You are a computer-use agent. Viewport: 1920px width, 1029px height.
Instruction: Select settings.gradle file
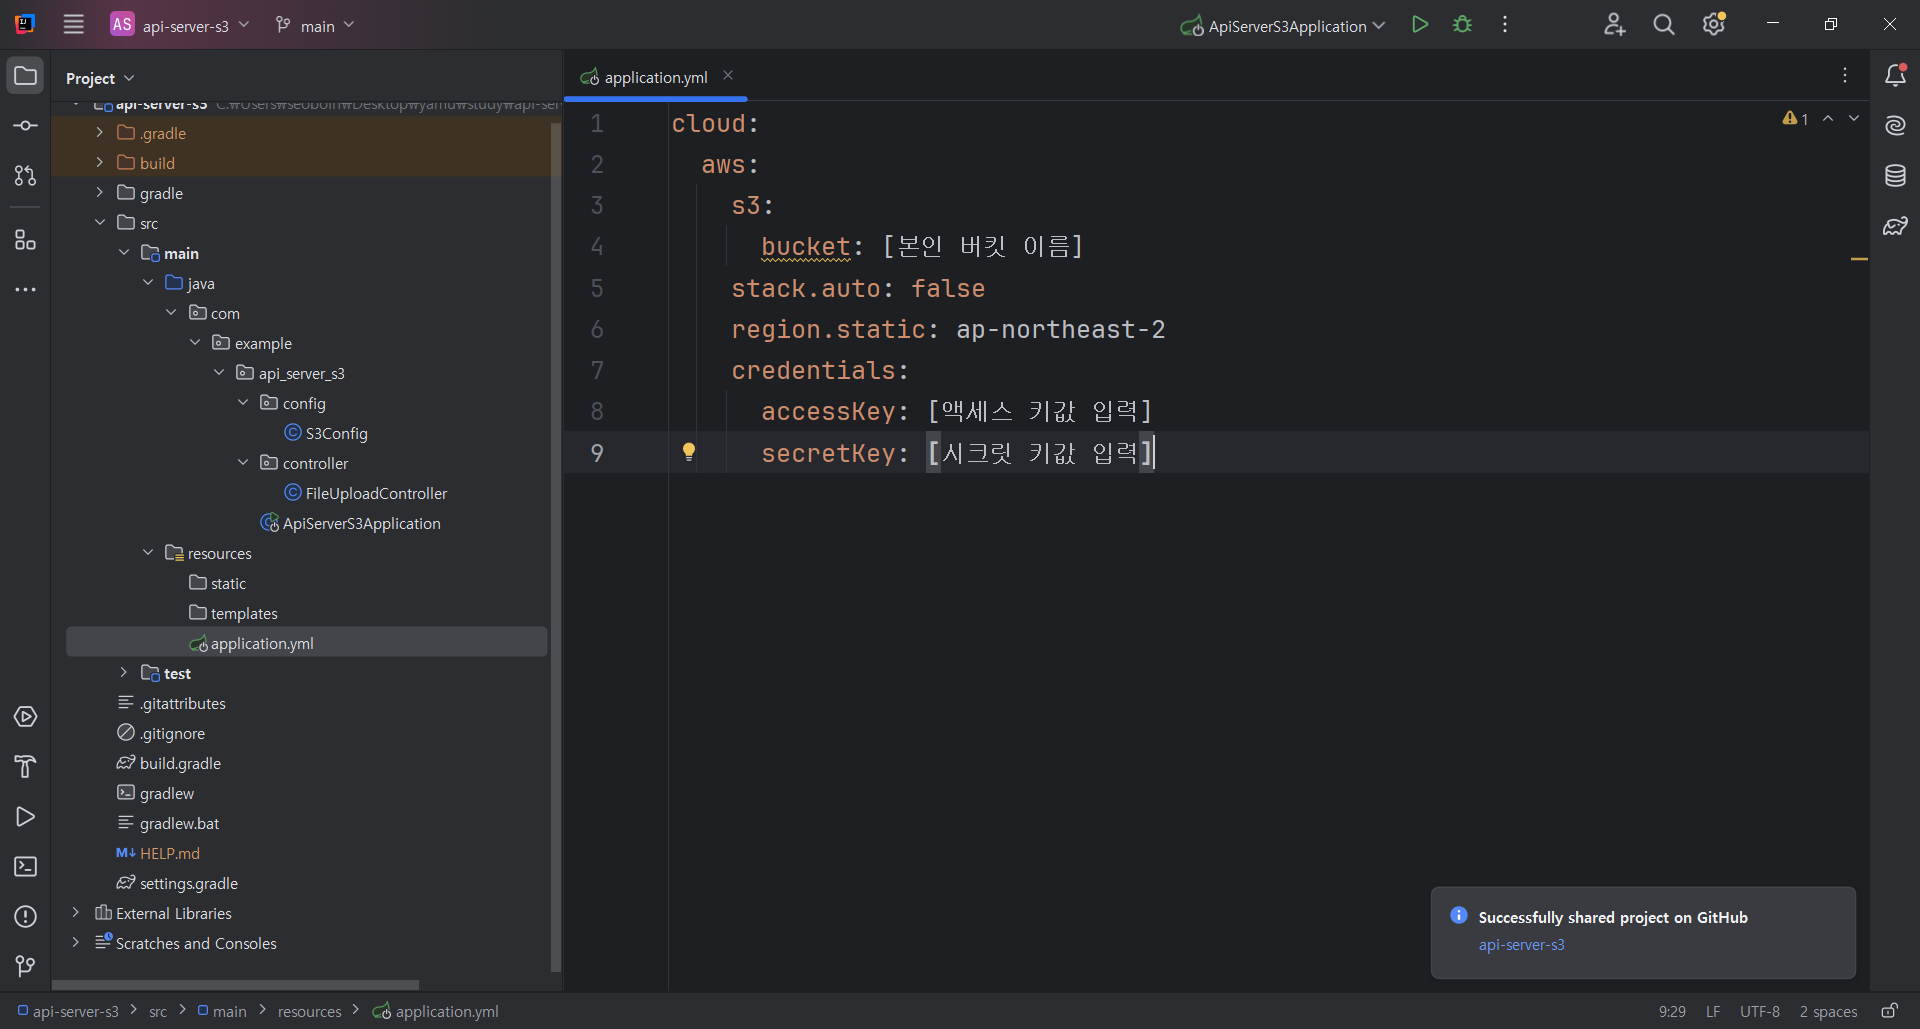pos(177,883)
